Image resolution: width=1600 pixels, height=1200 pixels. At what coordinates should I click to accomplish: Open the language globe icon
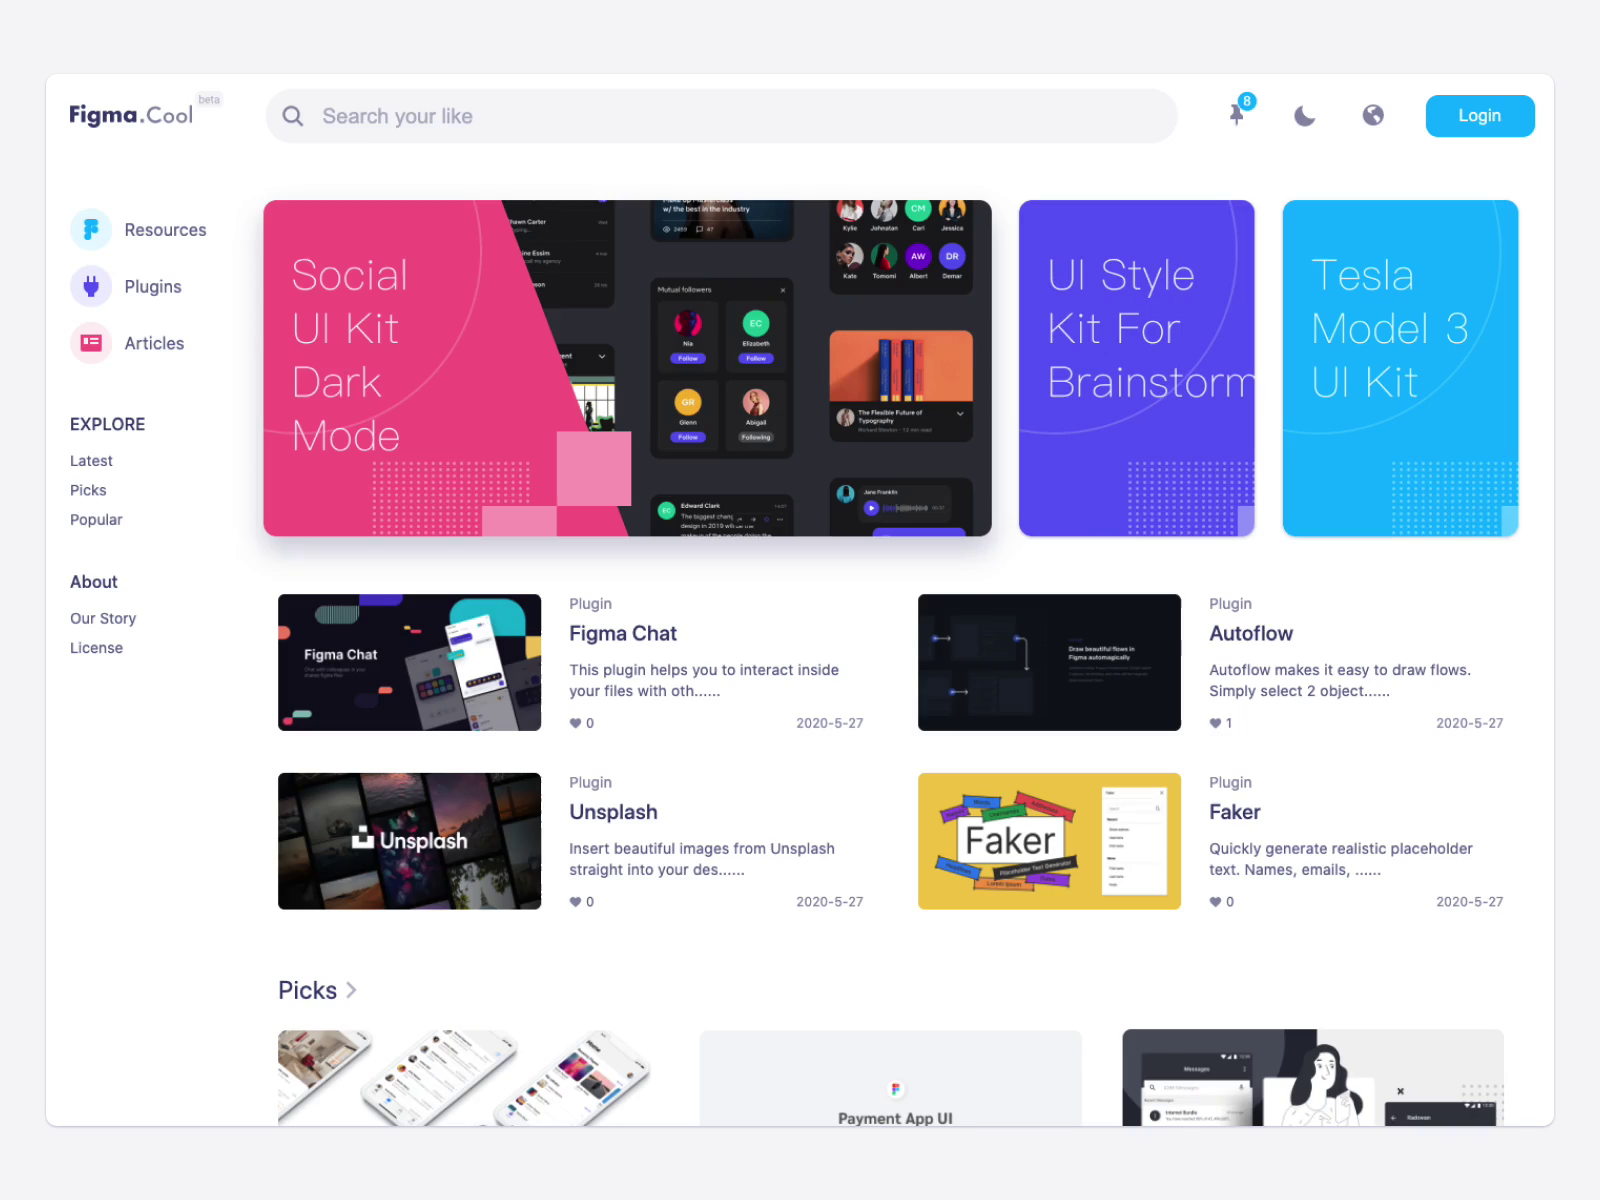click(x=1372, y=116)
